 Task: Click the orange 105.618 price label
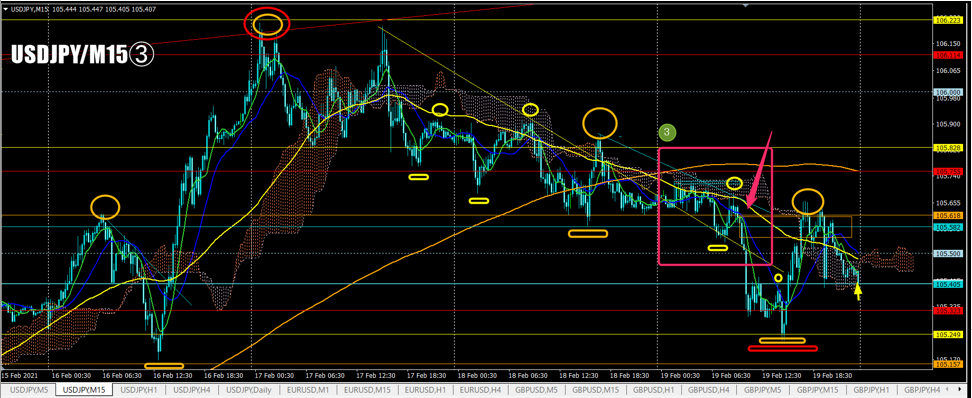coord(948,215)
